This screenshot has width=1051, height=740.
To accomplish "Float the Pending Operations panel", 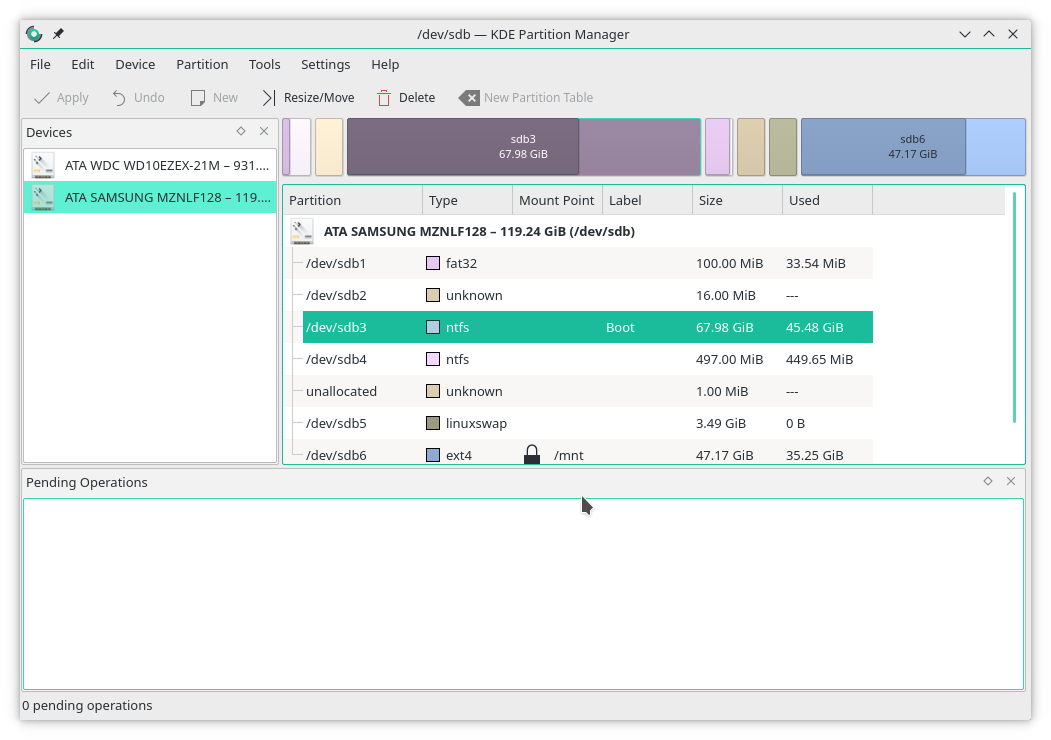I will [x=988, y=481].
